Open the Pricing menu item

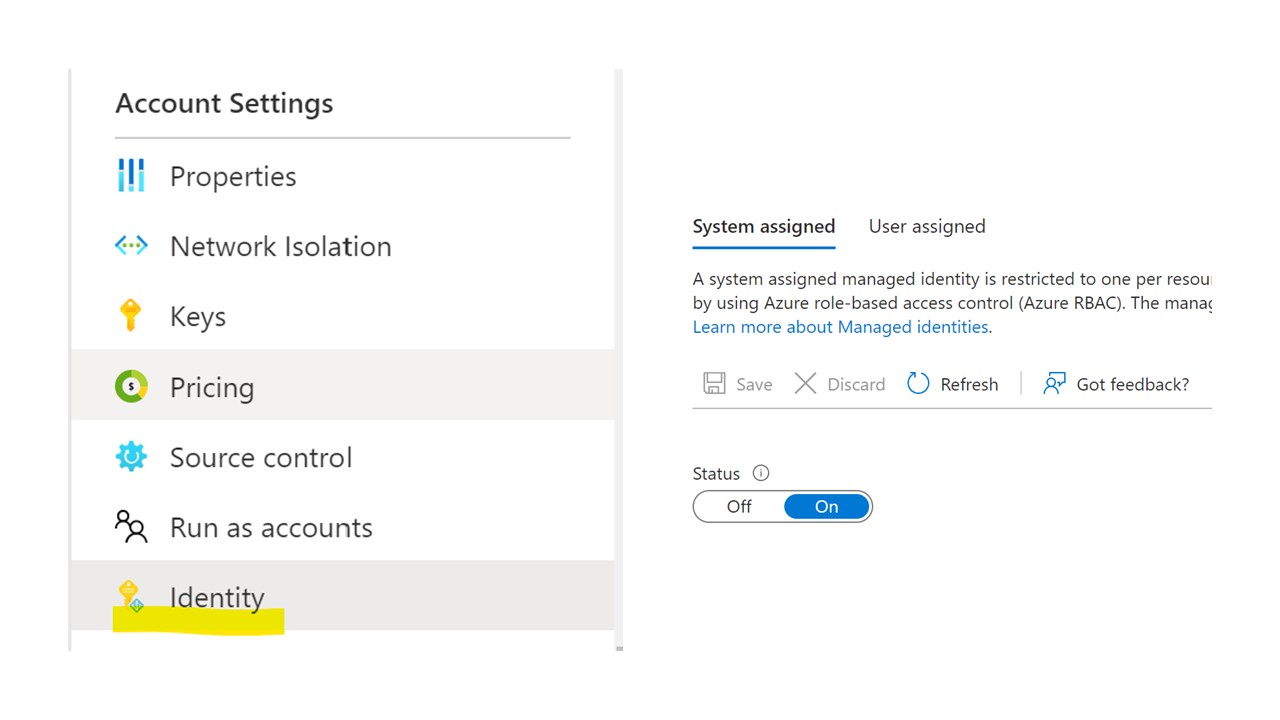(212, 387)
